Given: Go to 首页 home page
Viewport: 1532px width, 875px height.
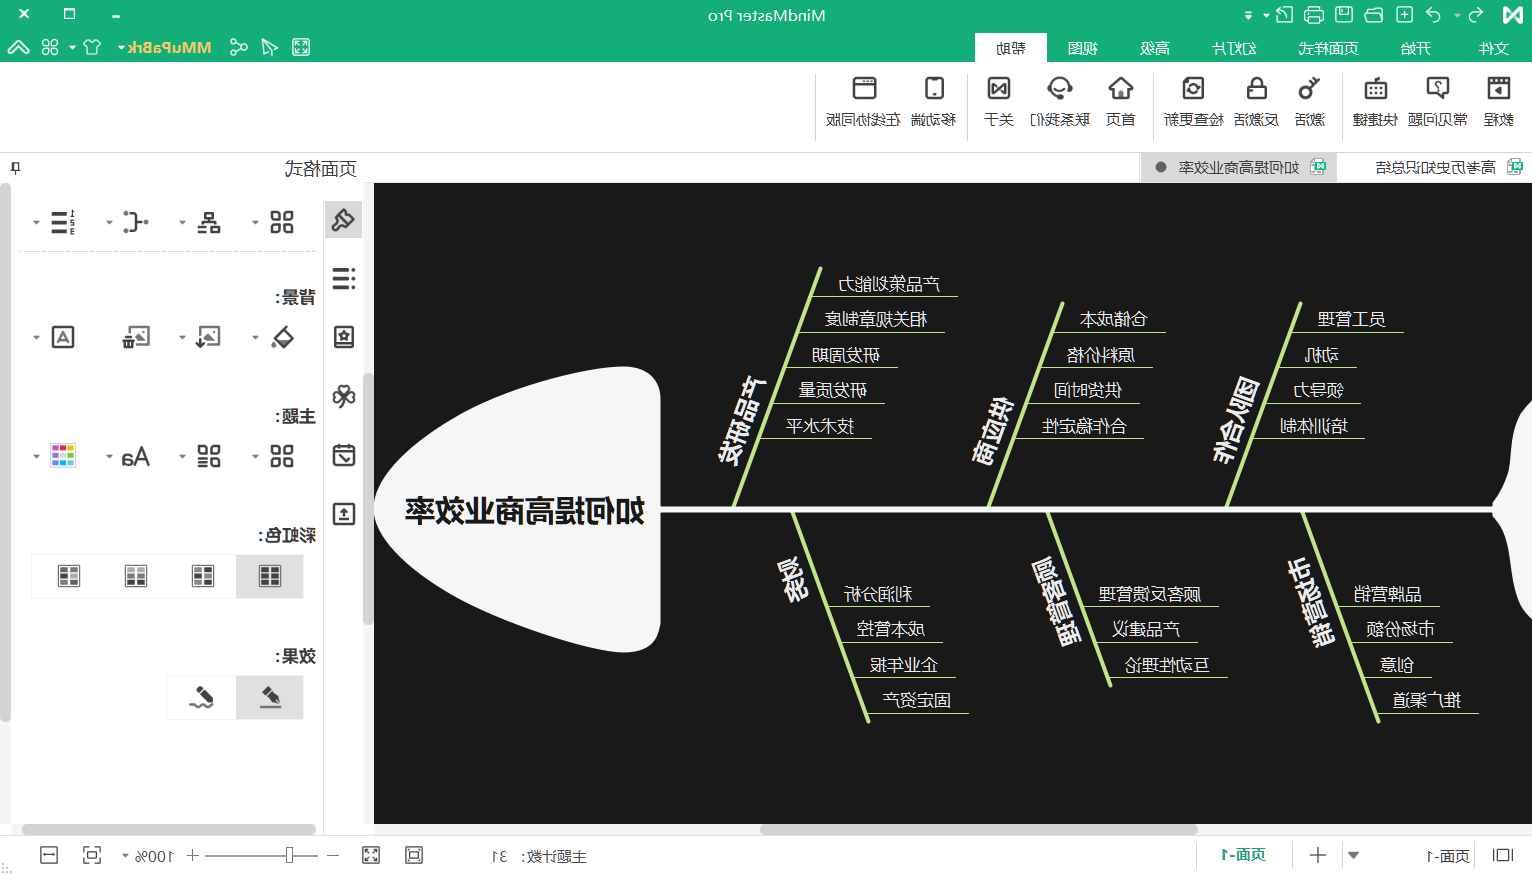Looking at the screenshot, I should pos(1120,101).
